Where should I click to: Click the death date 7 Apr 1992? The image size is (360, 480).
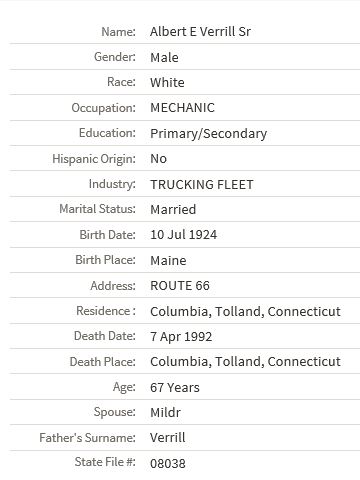(x=181, y=336)
